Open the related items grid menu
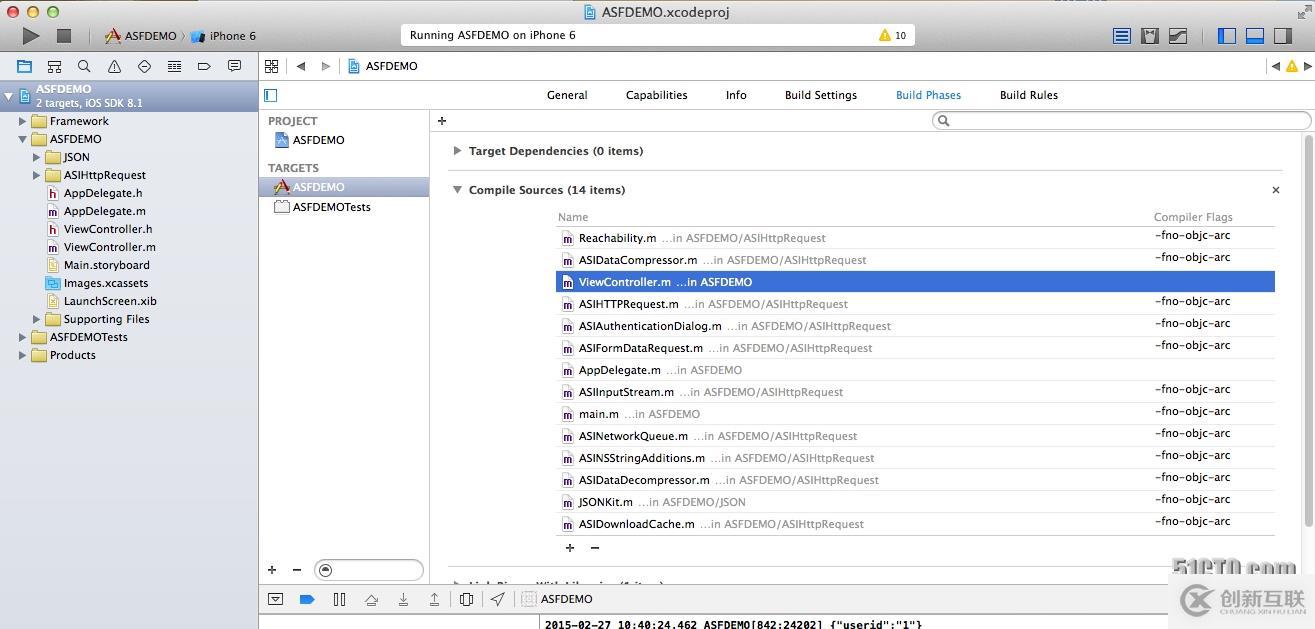 point(271,66)
